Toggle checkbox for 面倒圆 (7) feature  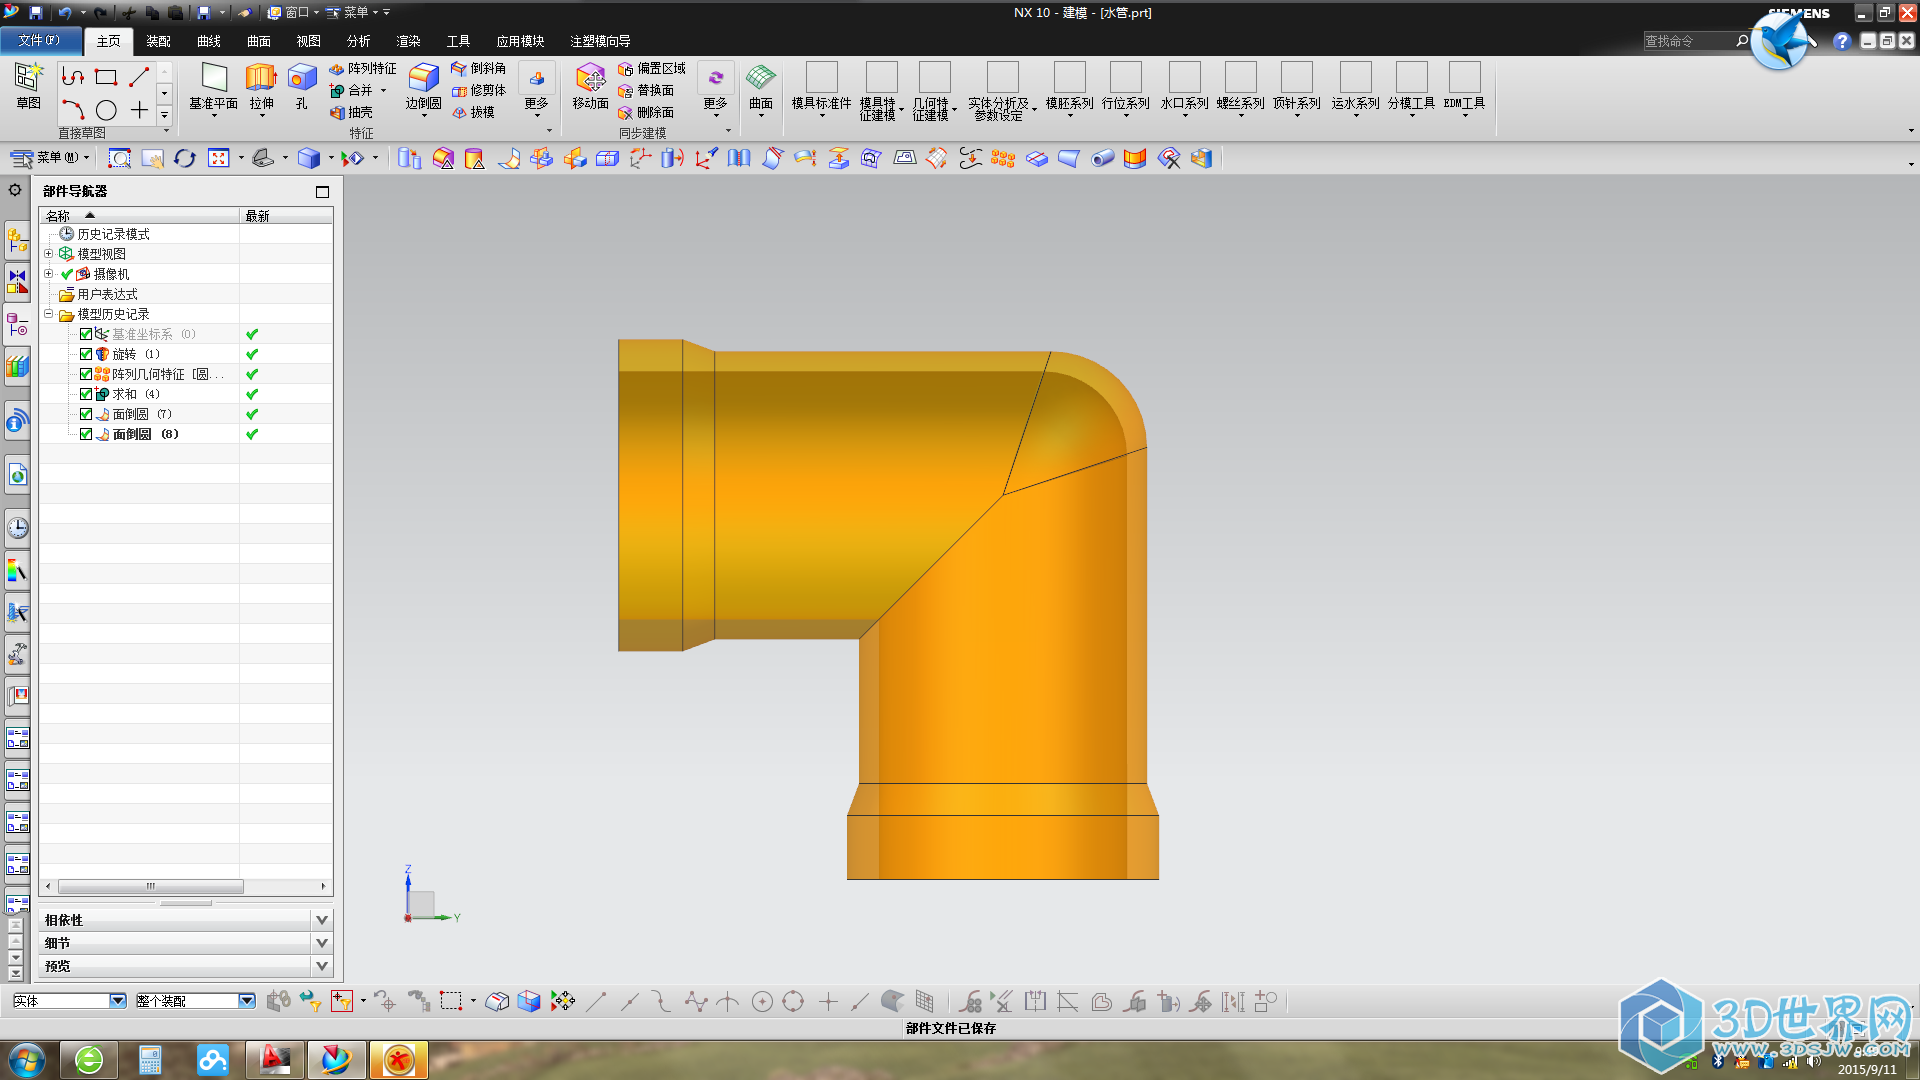86,414
